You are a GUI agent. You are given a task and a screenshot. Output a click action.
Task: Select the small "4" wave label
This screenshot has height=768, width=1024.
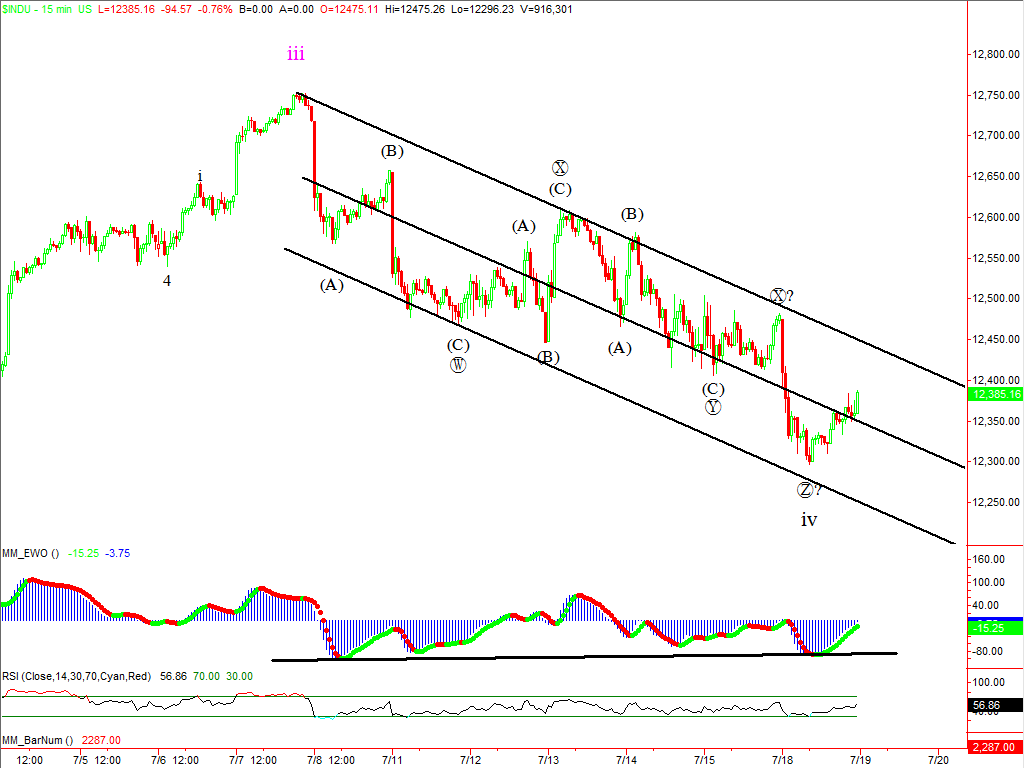coord(167,281)
